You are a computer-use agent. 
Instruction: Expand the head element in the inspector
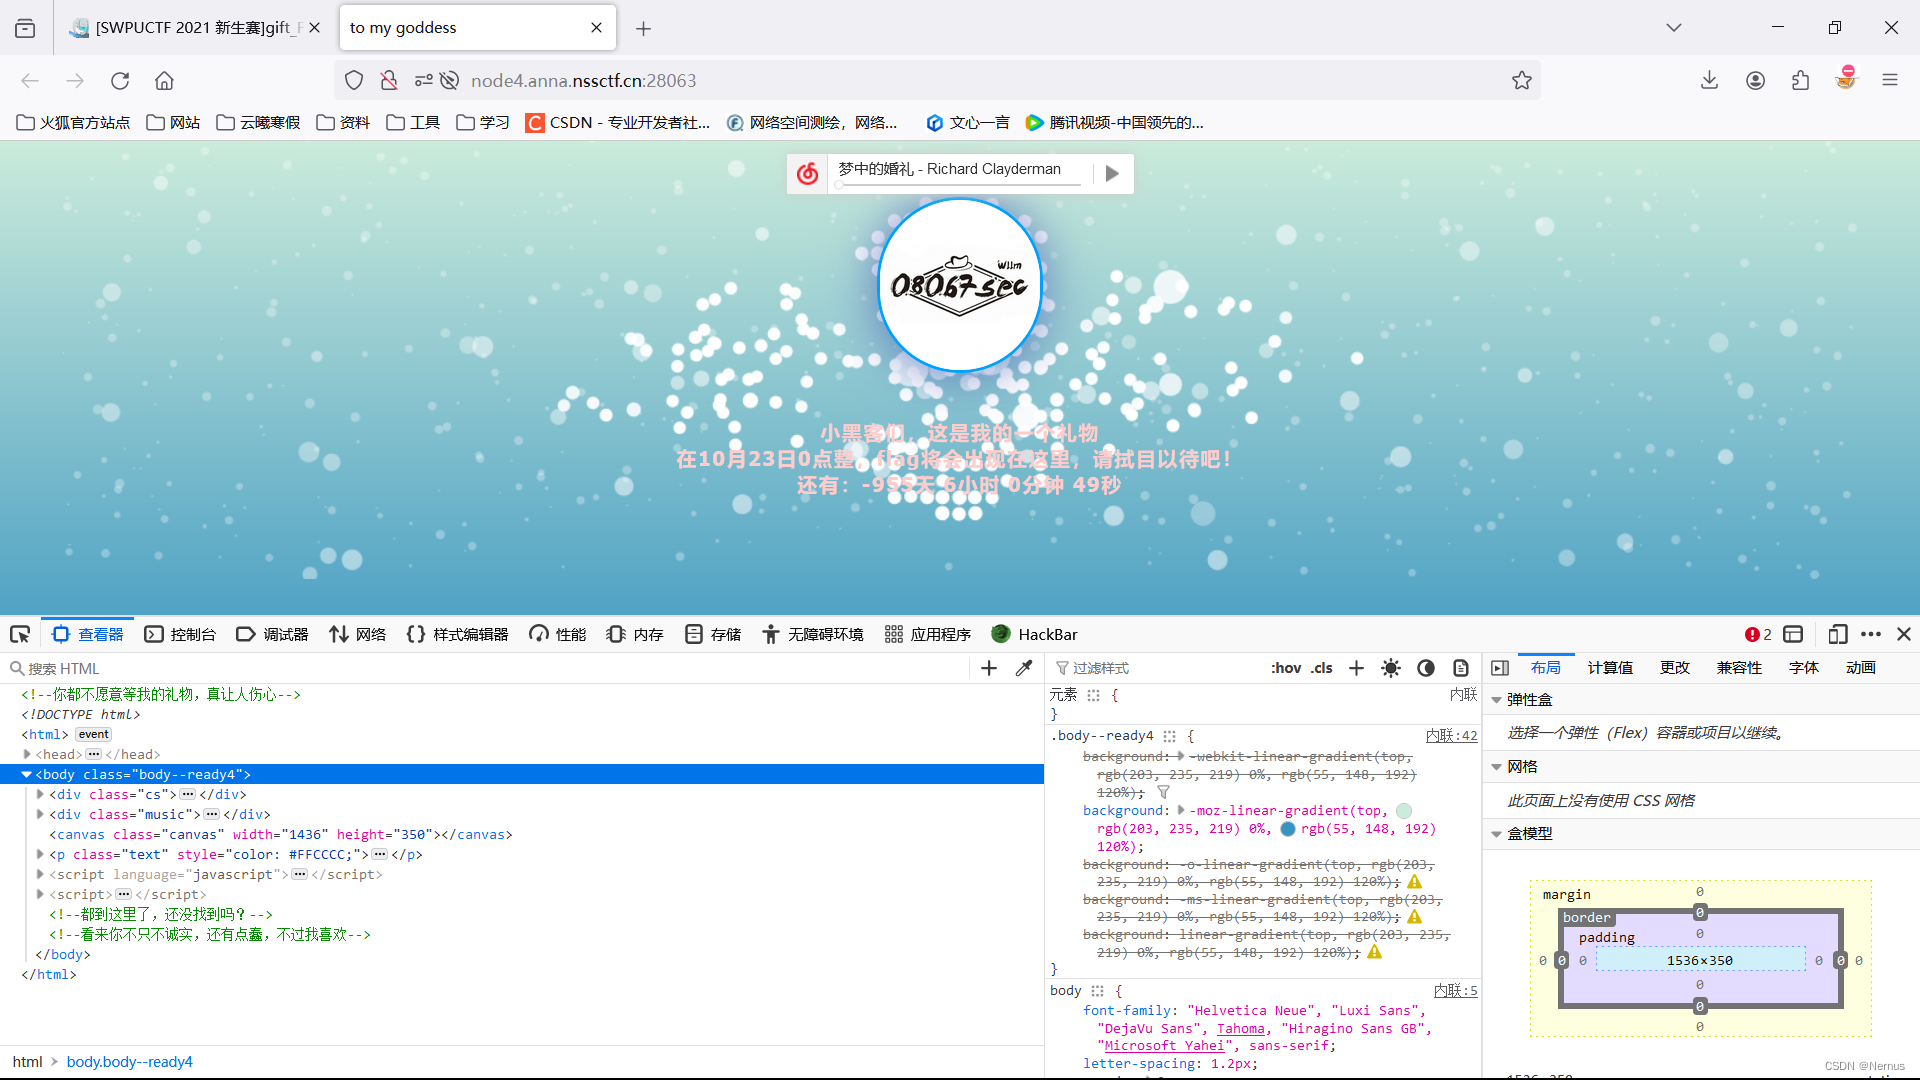pos(26,754)
